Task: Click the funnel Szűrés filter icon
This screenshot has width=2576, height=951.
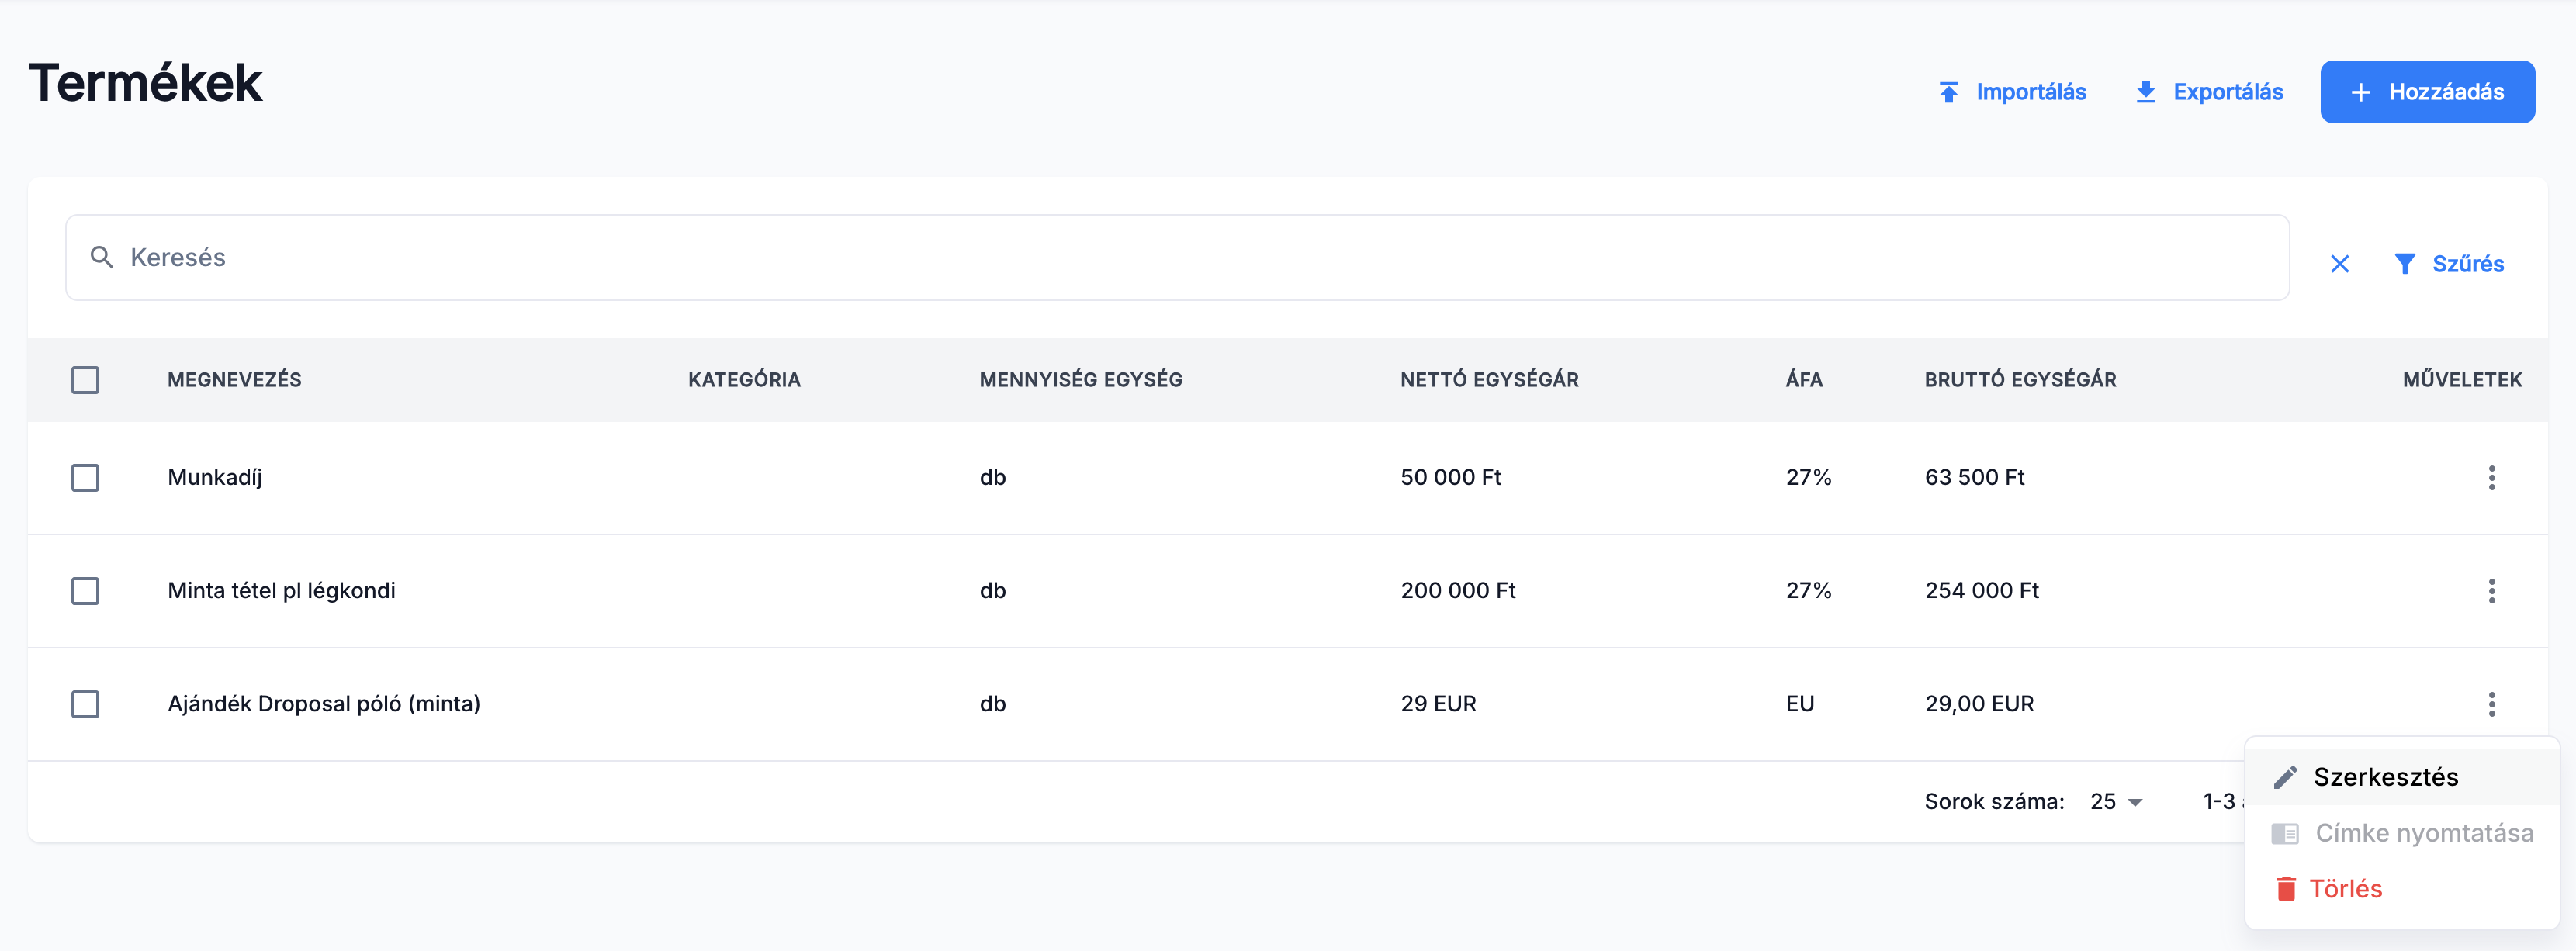Action: (2405, 264)
